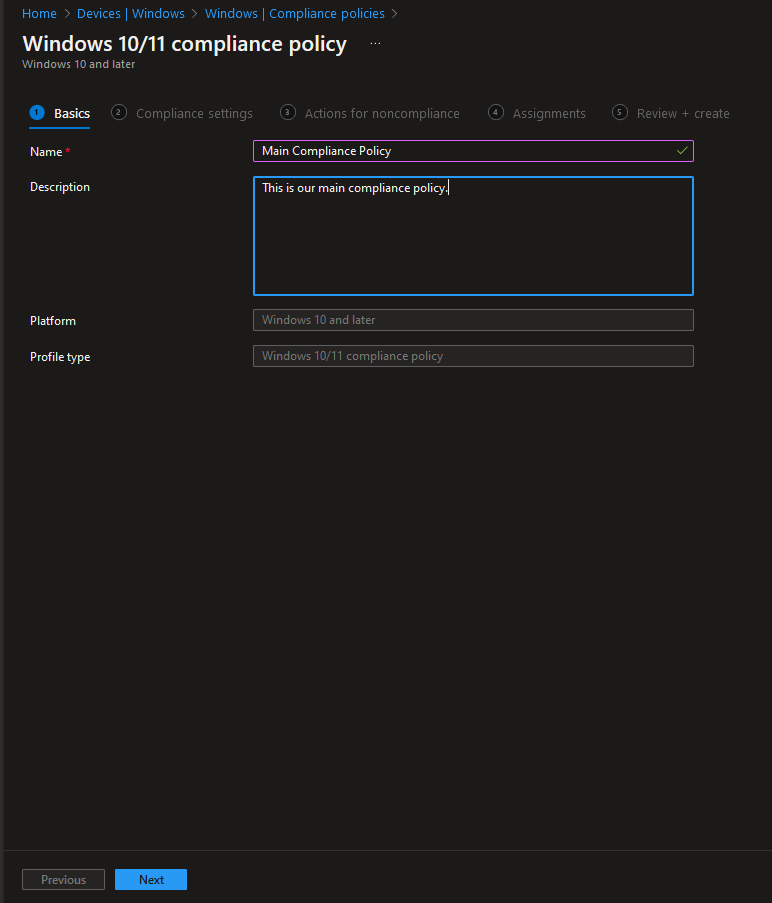Click the Name label
The width and height of the screenshot is (772, 903).
46,152
